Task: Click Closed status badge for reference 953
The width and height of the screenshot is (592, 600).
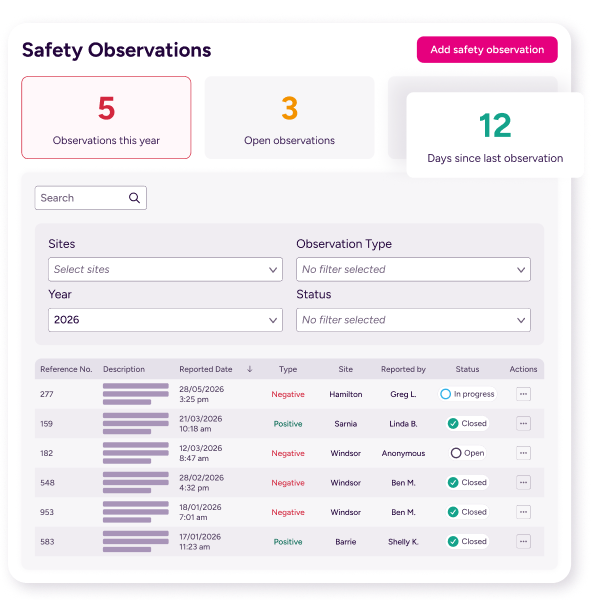Action: (467, 512)
